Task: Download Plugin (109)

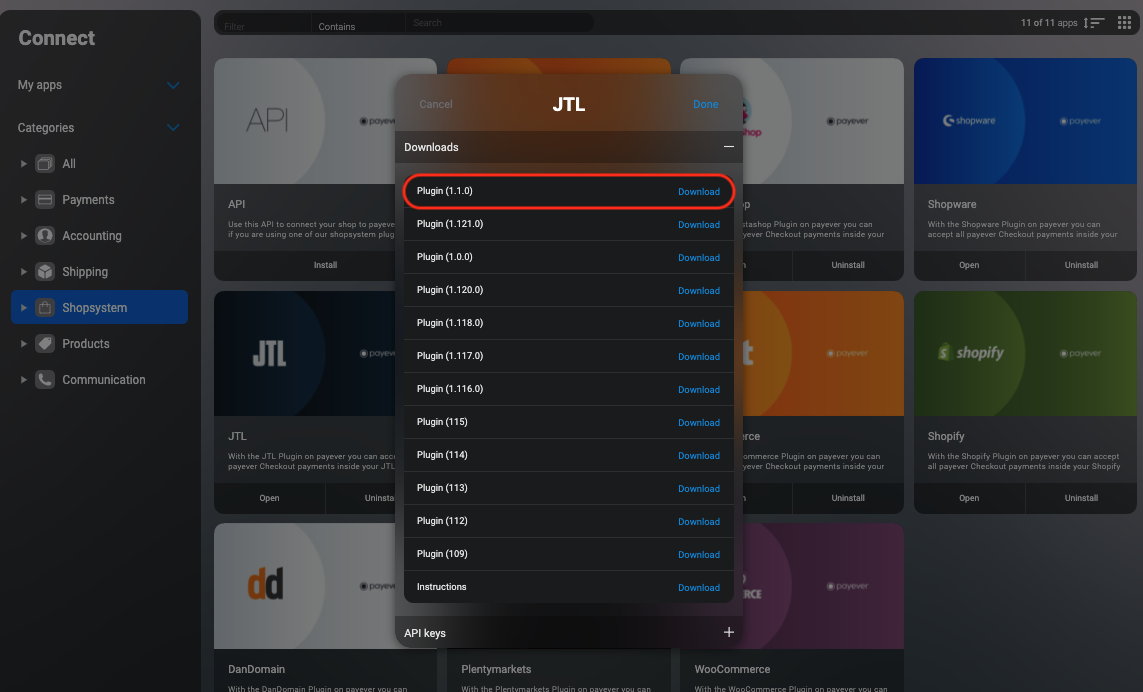Action: [698, 554]
